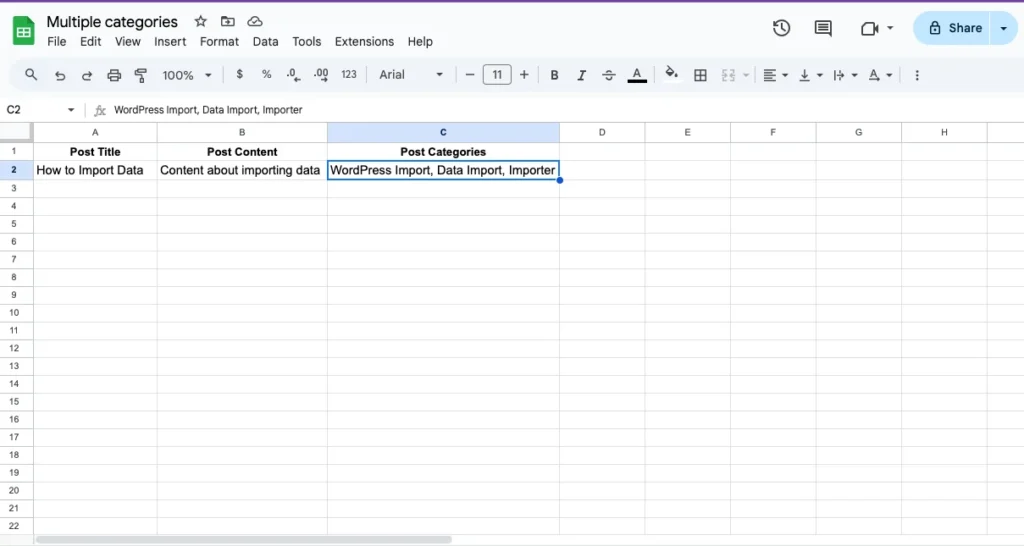Click the undo arrow
Viewport: 1024px width, 546px height.
60,75
